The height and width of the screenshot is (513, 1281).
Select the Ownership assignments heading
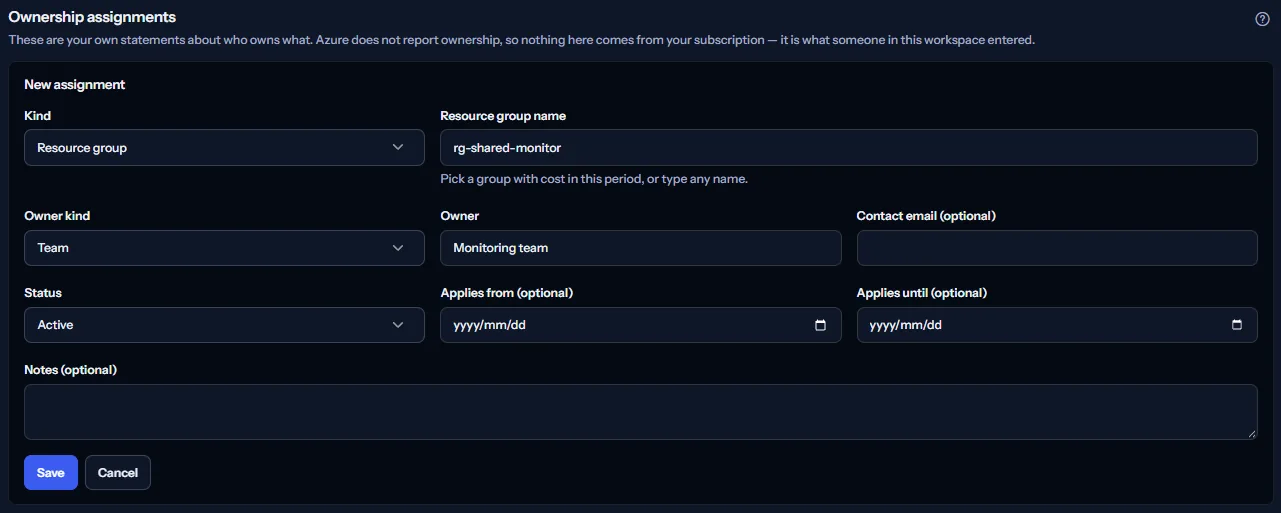pyautogui.click(x=92, y=17)
